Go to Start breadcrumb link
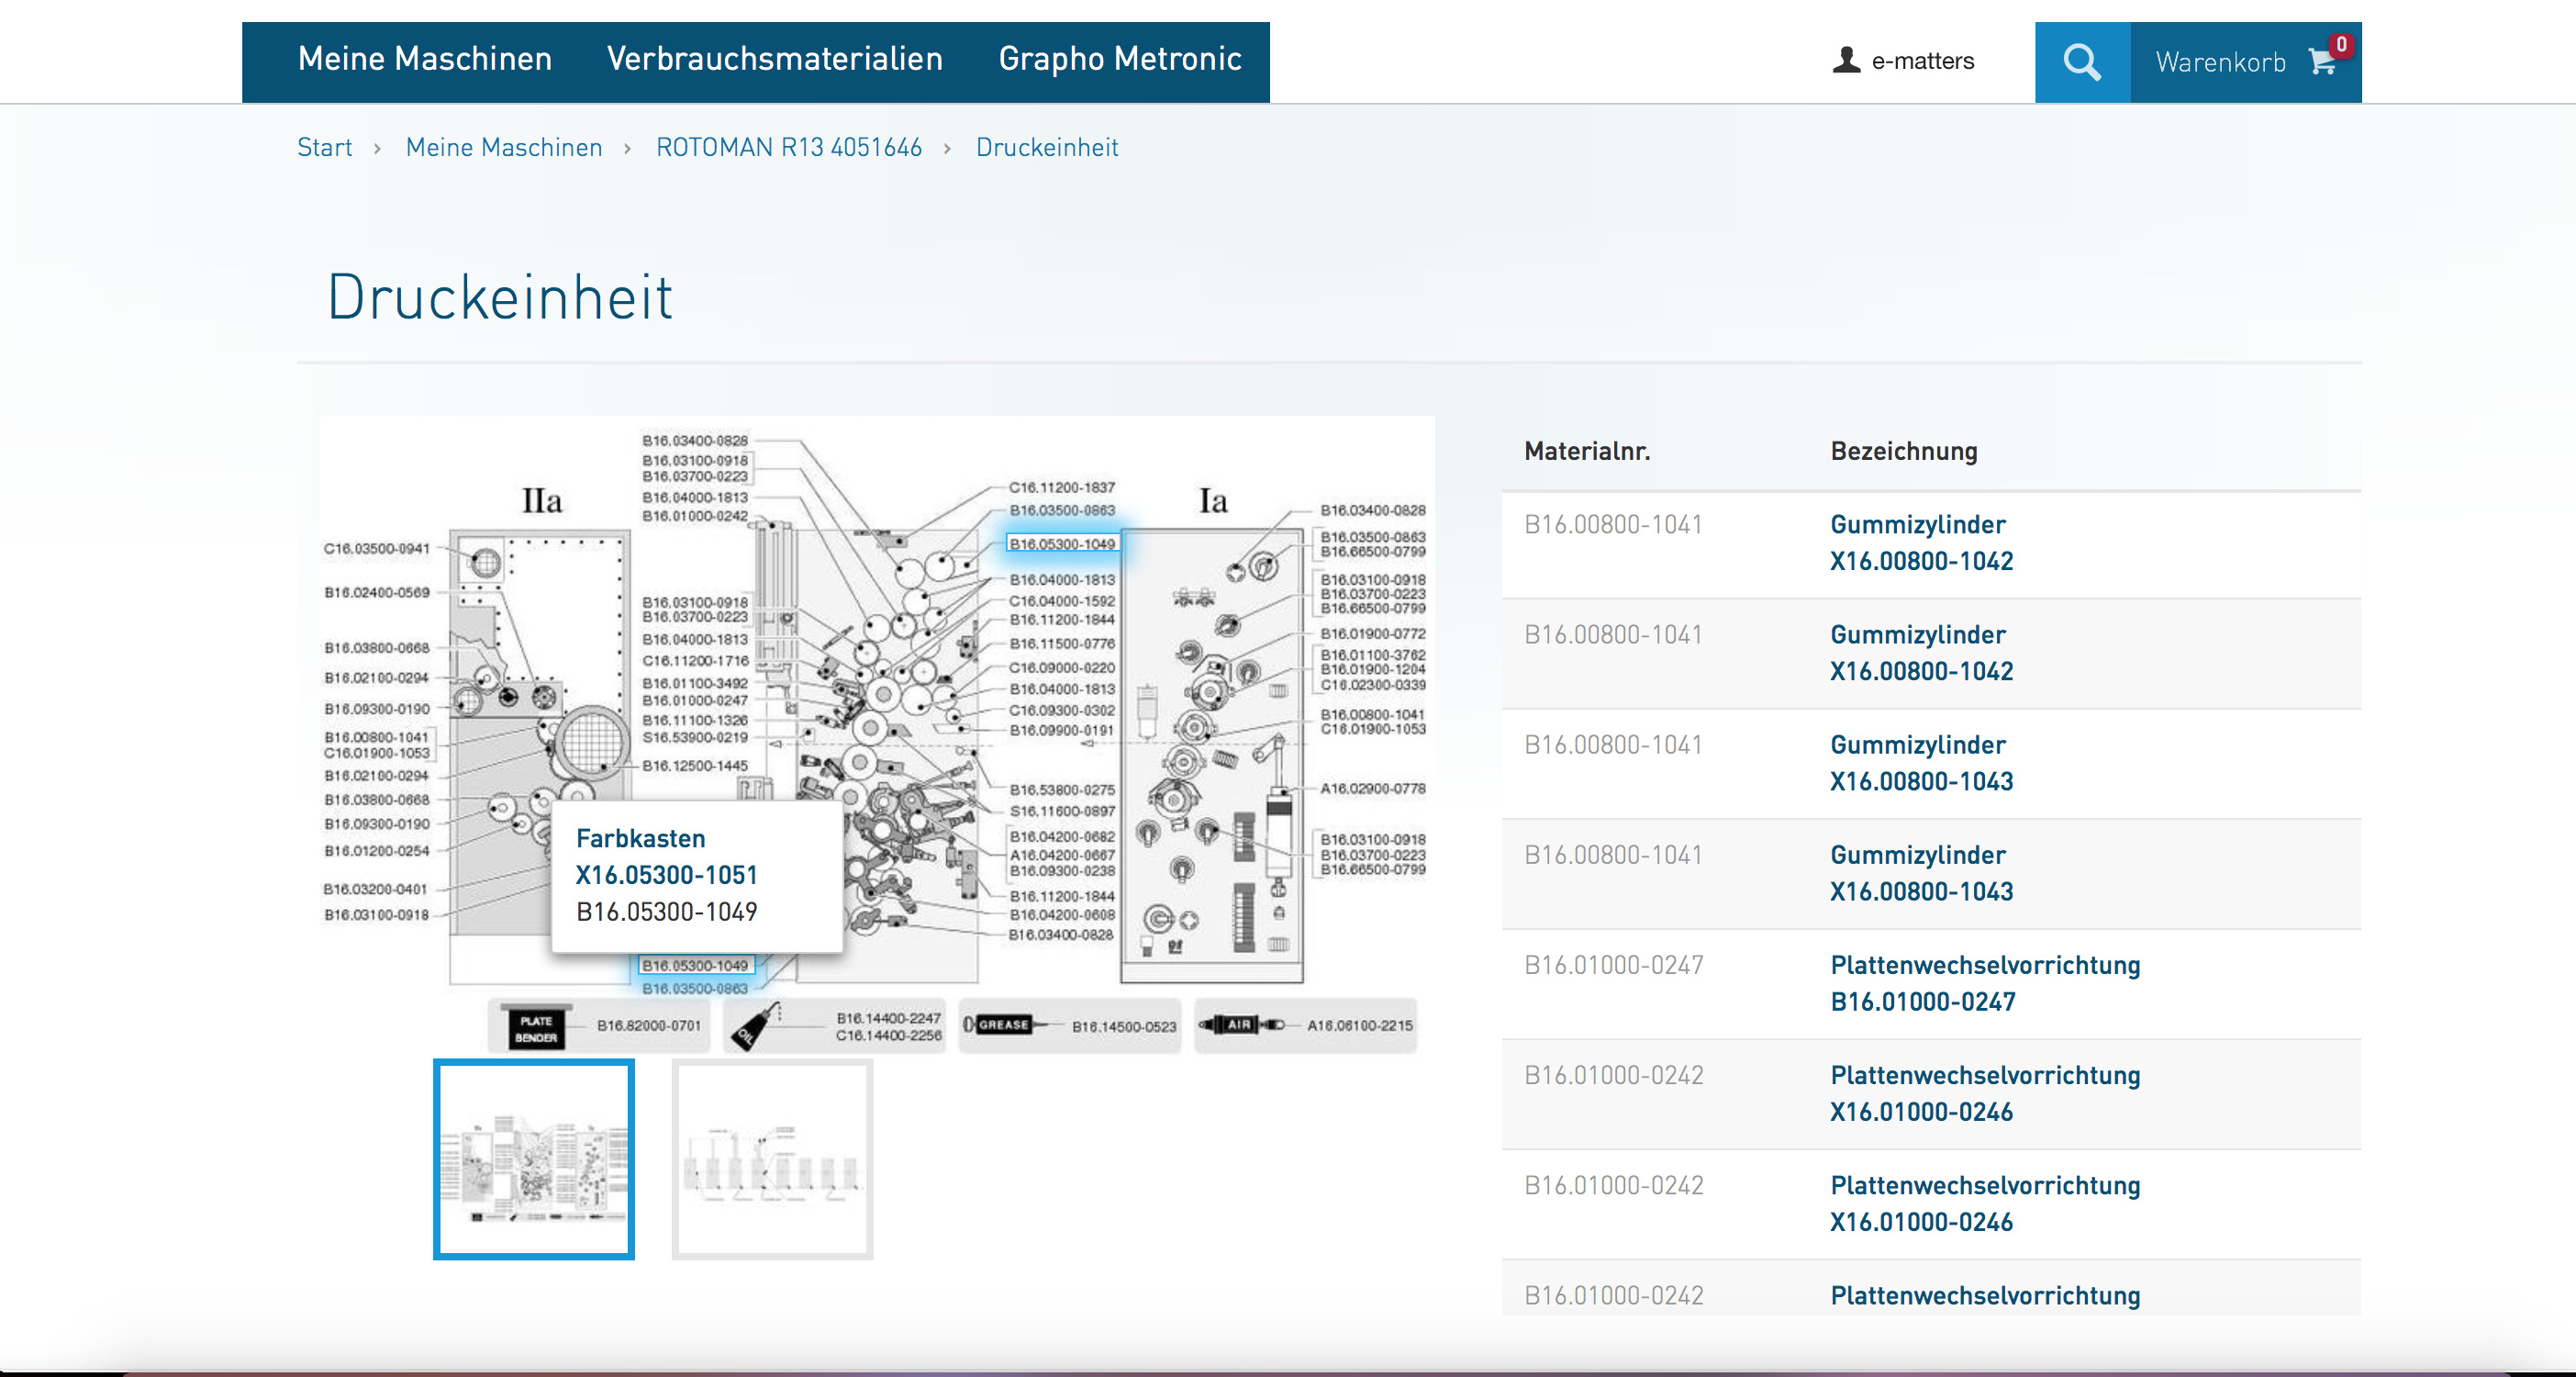Screen dimensions: 2576x1377 tap(324, 148)
